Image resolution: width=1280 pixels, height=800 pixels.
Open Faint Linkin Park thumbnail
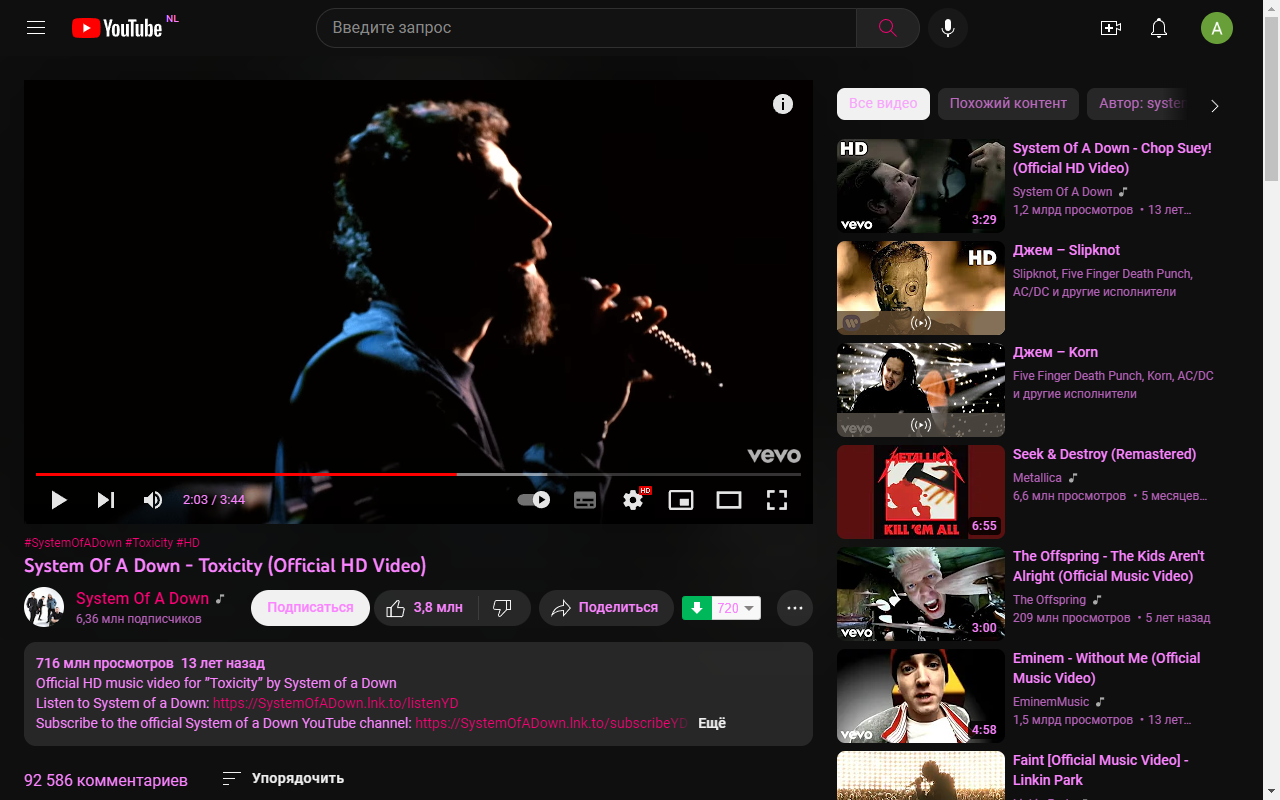[921, 776]
